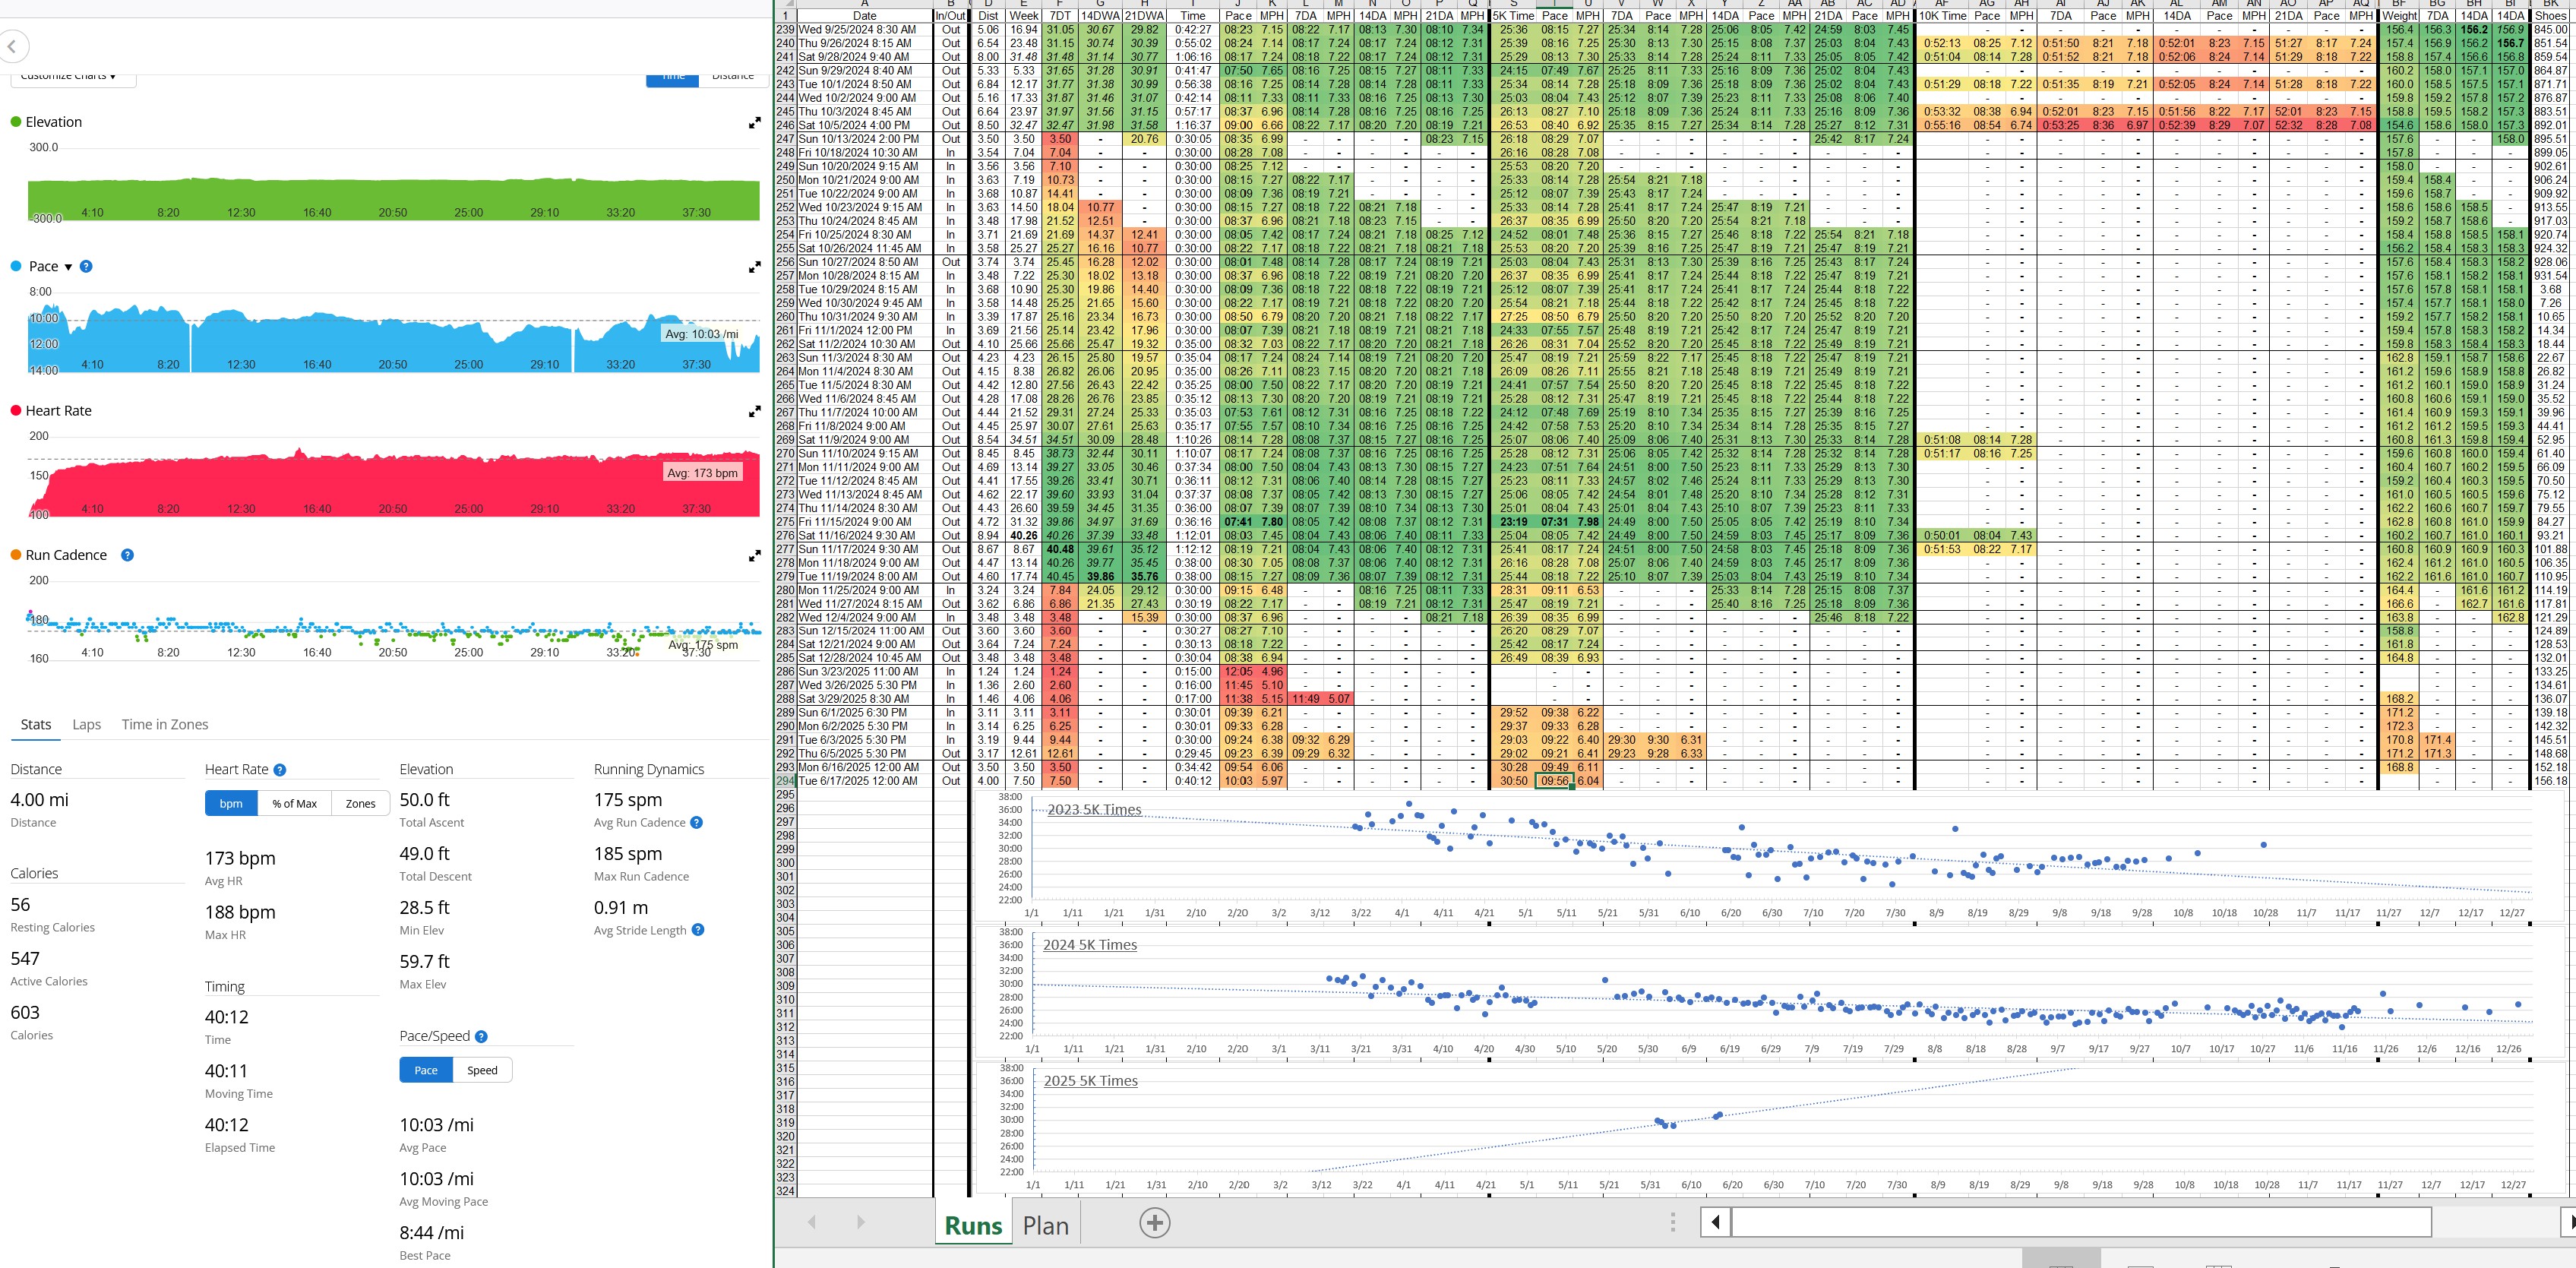Click the 2024 5K Times chart title
Image resolution: width=2576 pixels, height=1268 pixels.
(1090, 944)
